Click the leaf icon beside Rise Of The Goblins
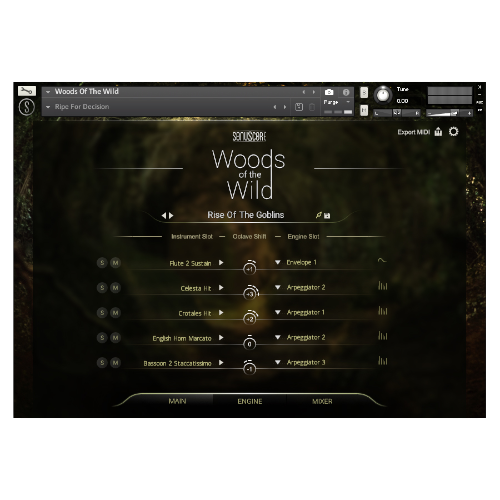 click(319, 215)
